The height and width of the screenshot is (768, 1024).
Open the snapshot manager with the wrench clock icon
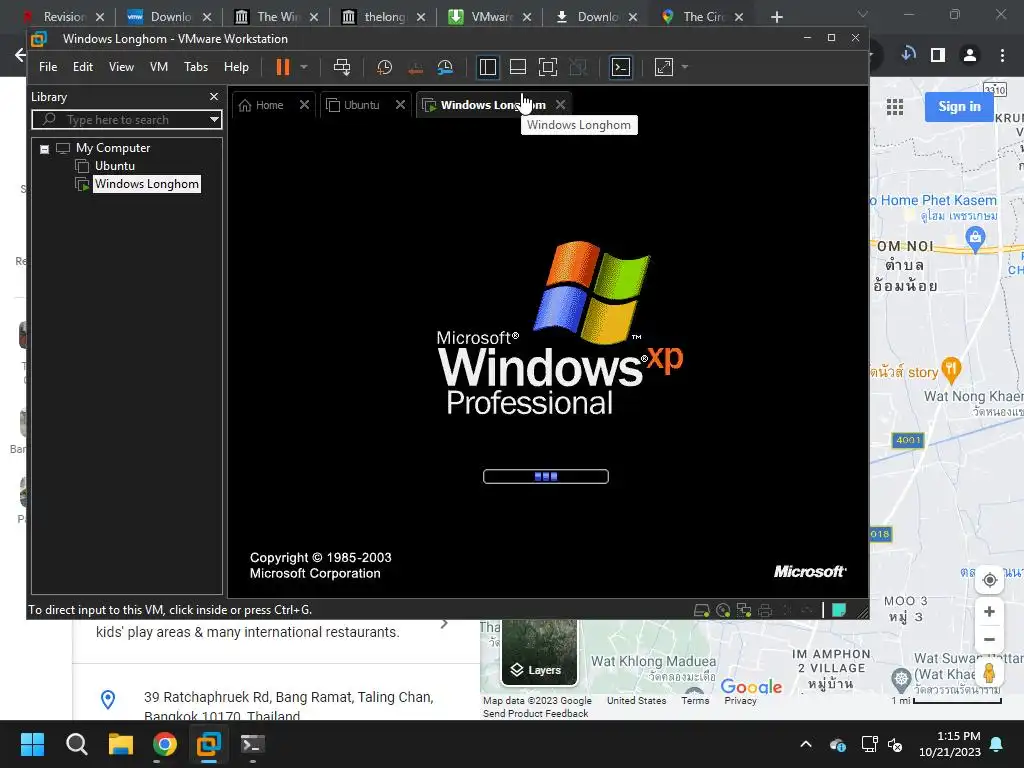click(x=445, y=67)
